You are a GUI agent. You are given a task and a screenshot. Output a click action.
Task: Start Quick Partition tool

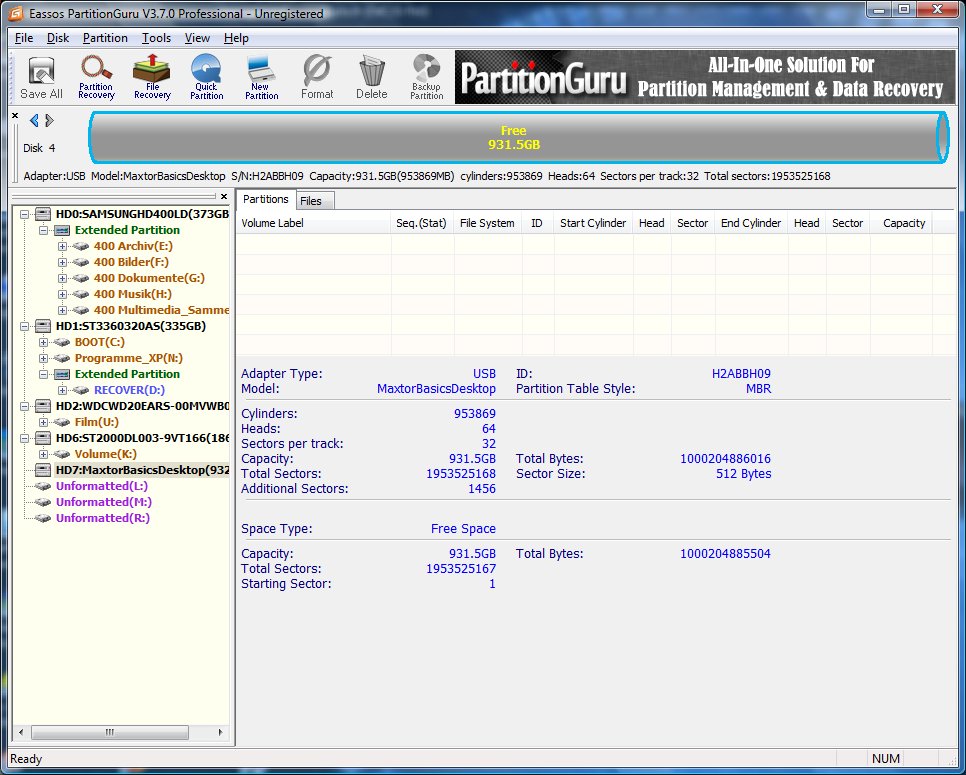[206, 78]
